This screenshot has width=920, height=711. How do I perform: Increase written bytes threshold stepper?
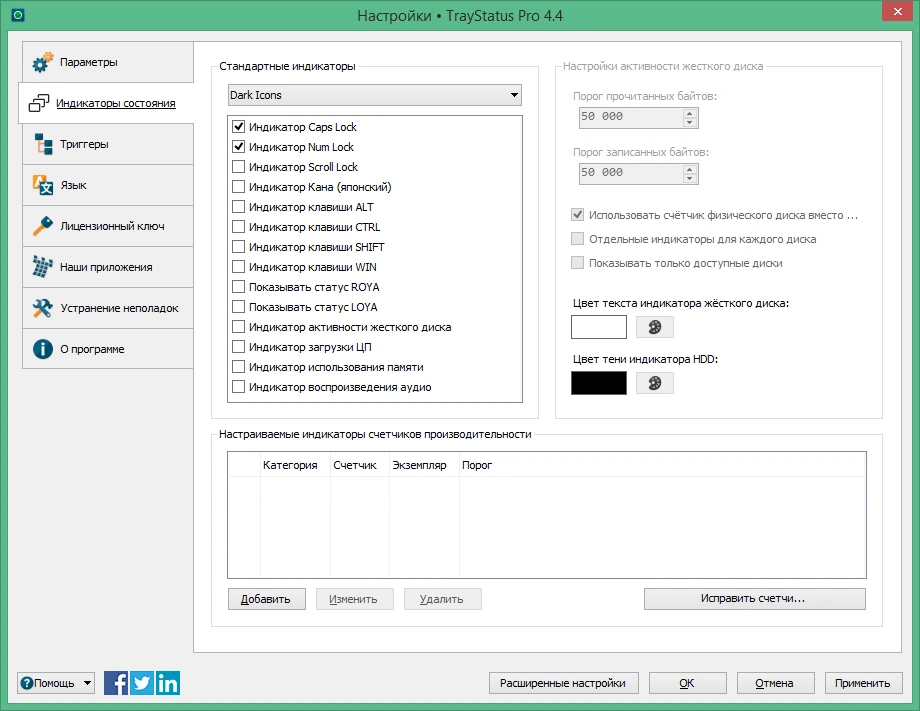pos(690,169)
